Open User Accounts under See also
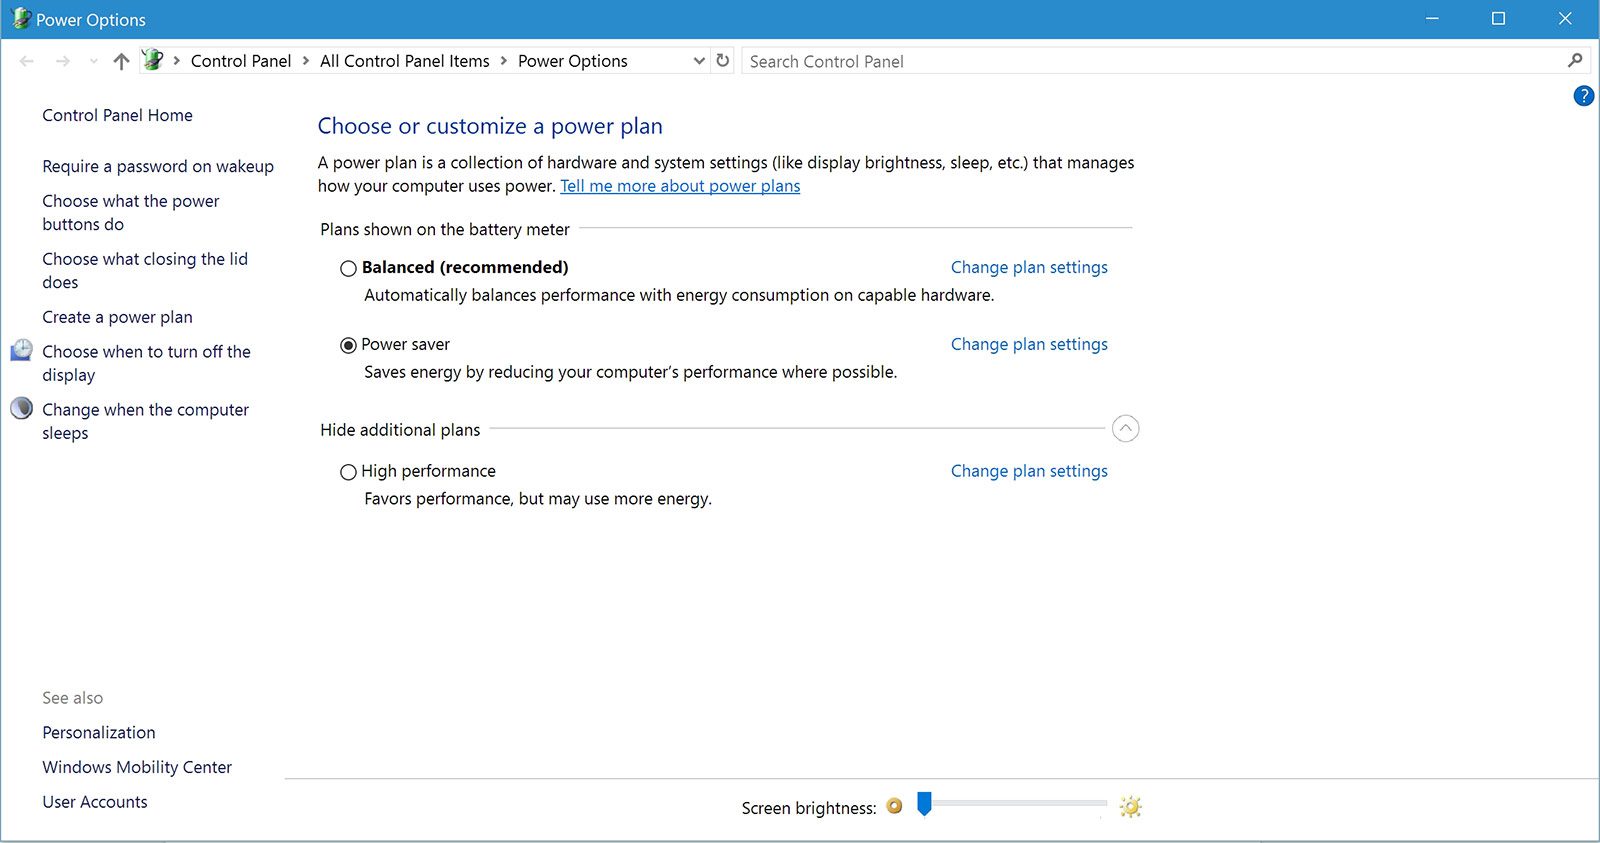Image resolution: width=1600 pixels, height=843 pixels. (95, 802)
